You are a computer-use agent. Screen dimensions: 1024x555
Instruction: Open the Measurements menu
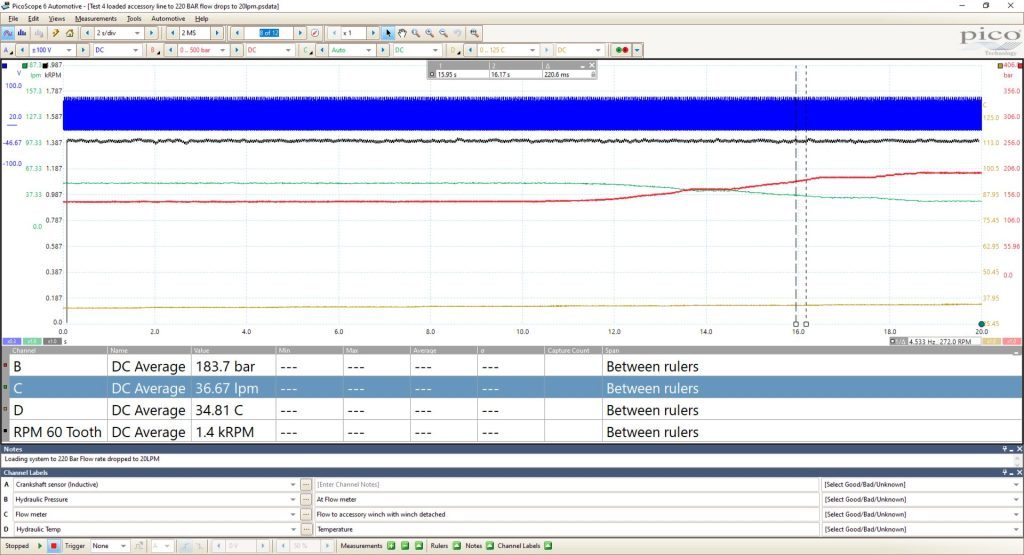pyautogui.click(x=95, y=19)
